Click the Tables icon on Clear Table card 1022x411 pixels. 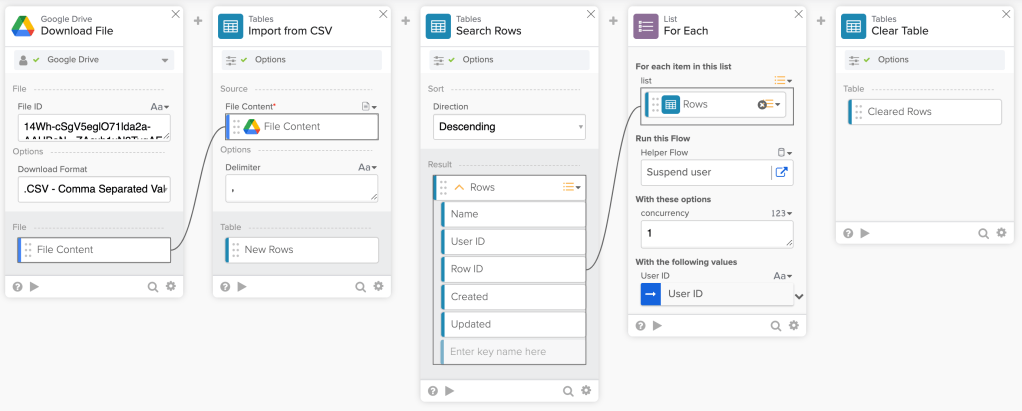pos(853,26)
